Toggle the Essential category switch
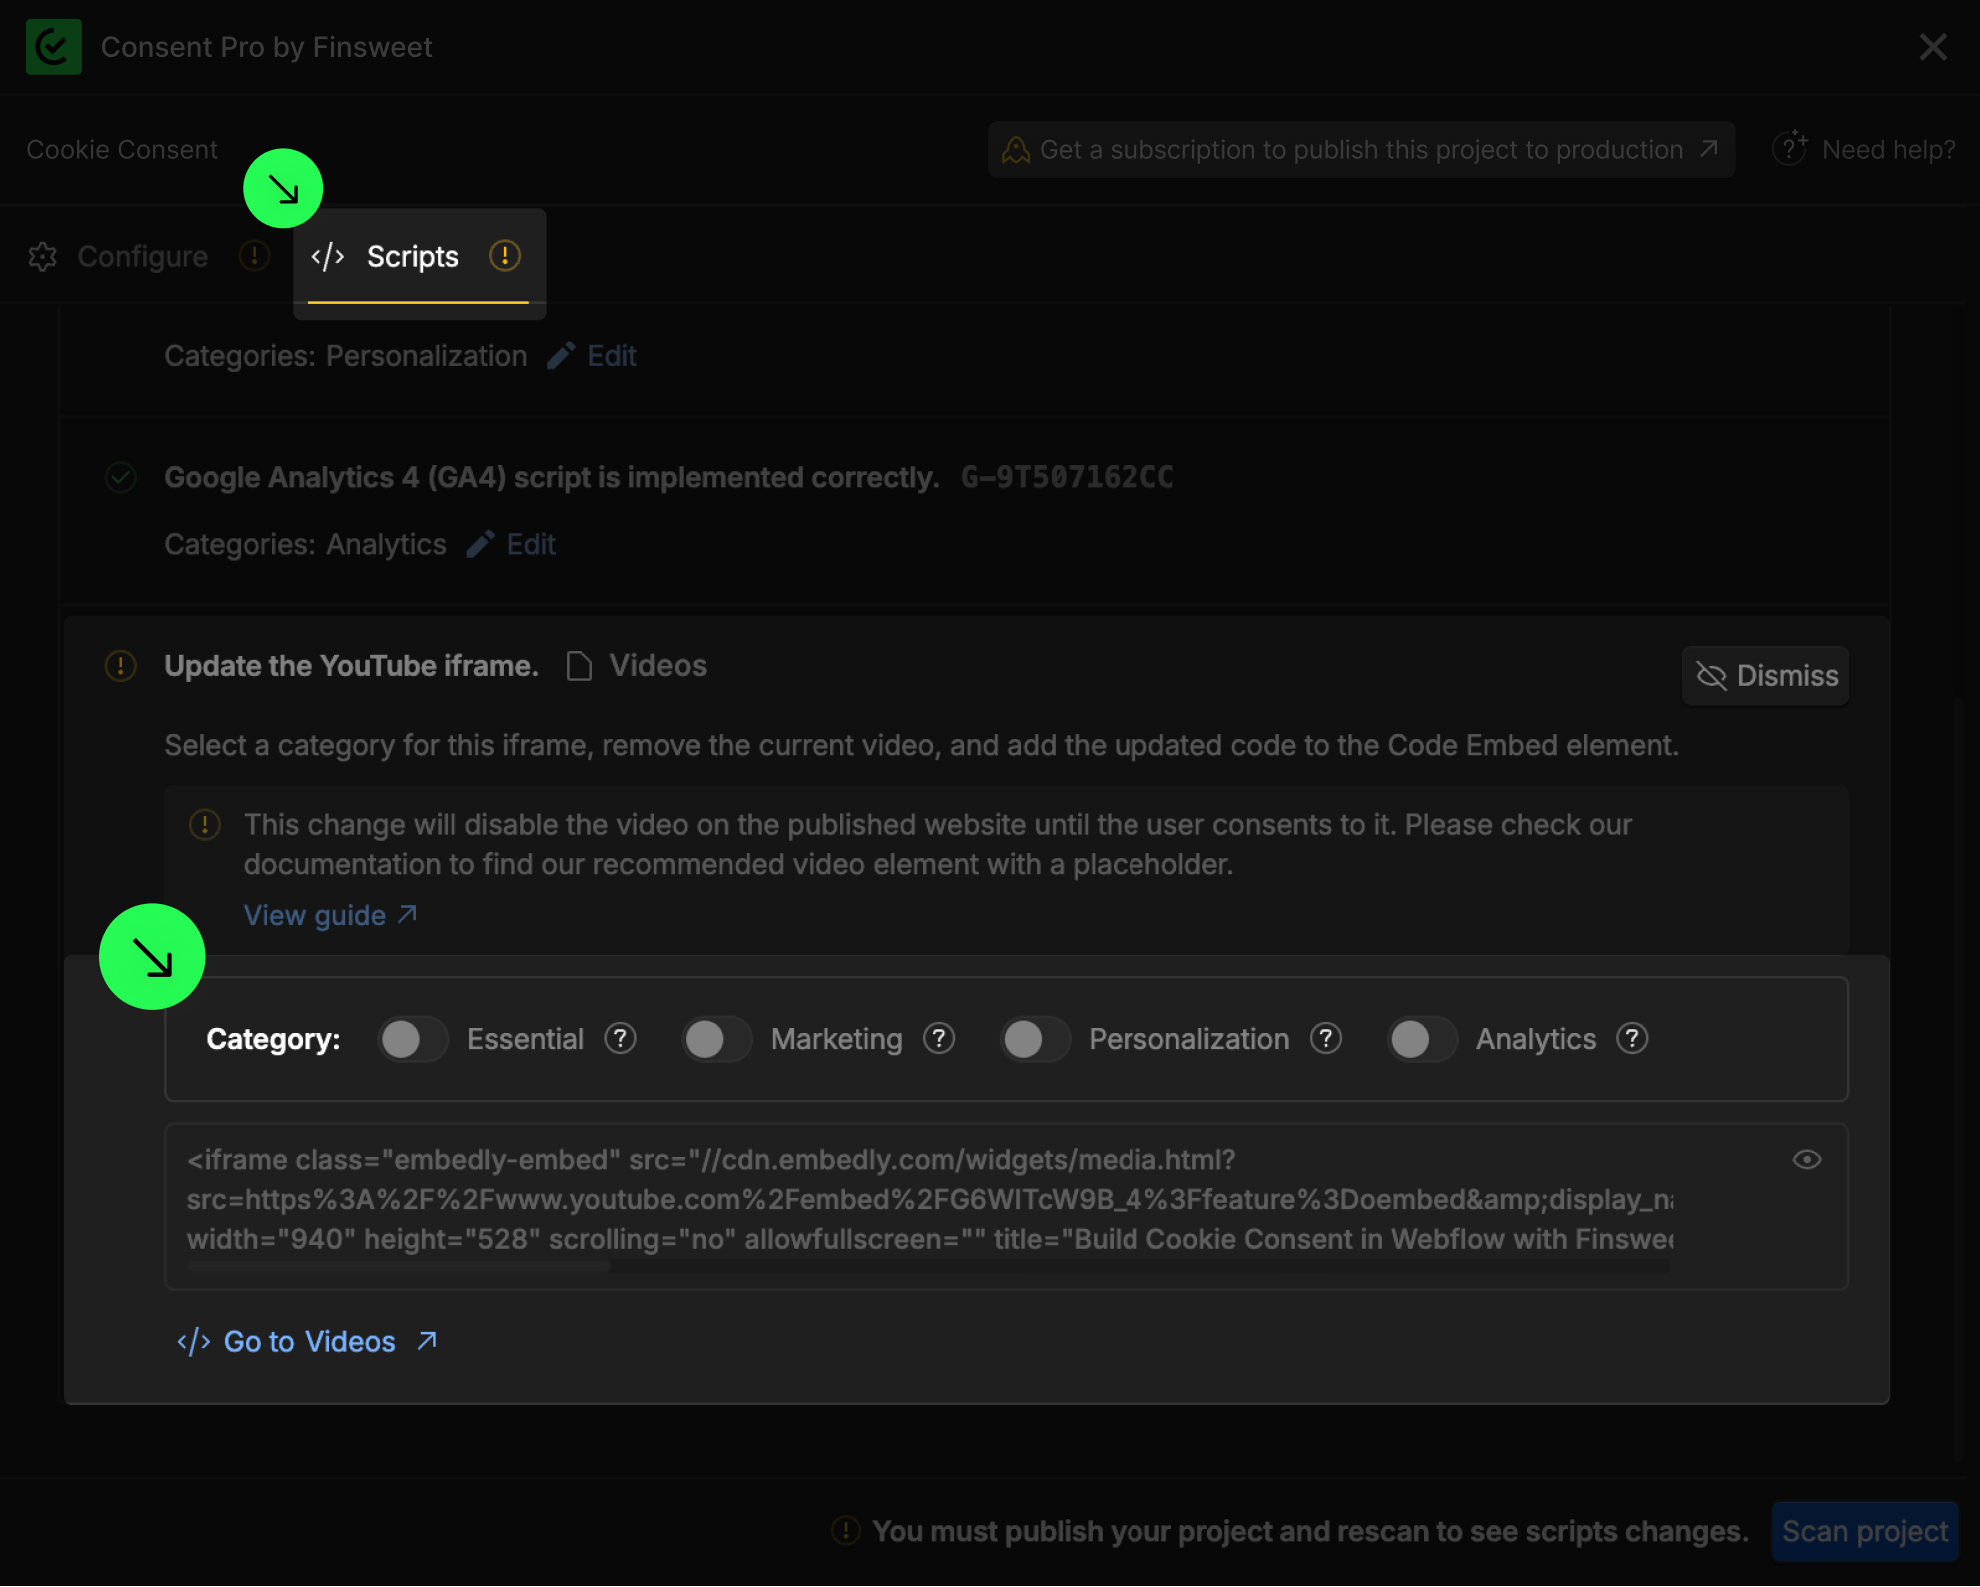This screenshot has height=1587, width=1980. (x=411, y=1039)
